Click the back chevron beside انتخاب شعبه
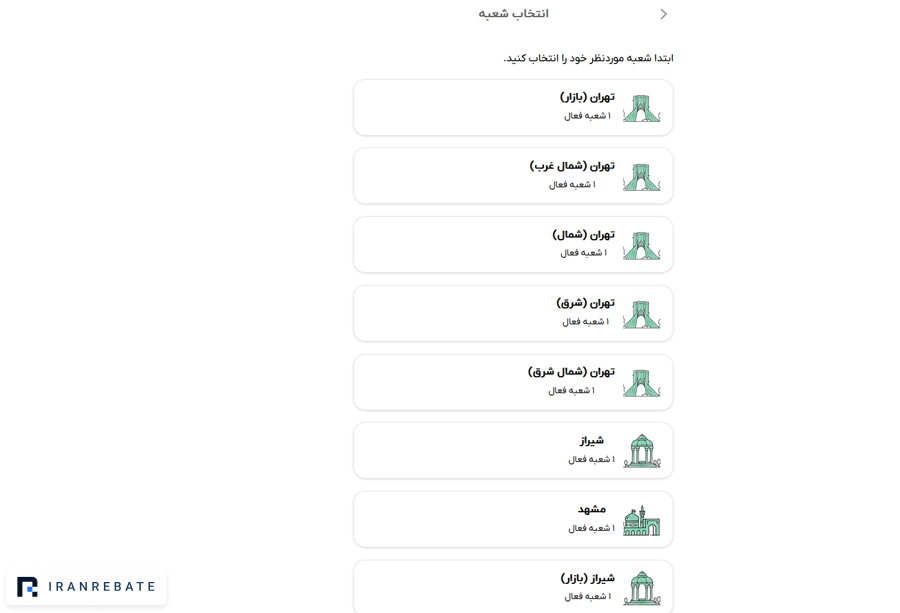 (x=664, y=14)
